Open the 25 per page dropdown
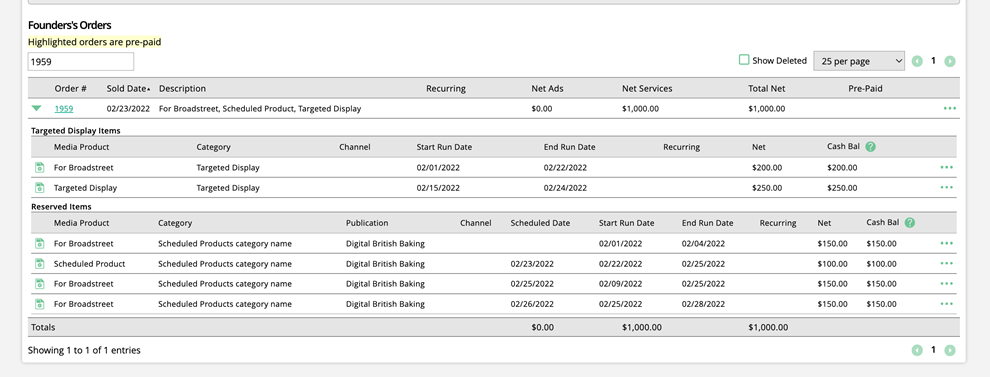The height and width of the screenshot is (377, 990). point(859,61)
